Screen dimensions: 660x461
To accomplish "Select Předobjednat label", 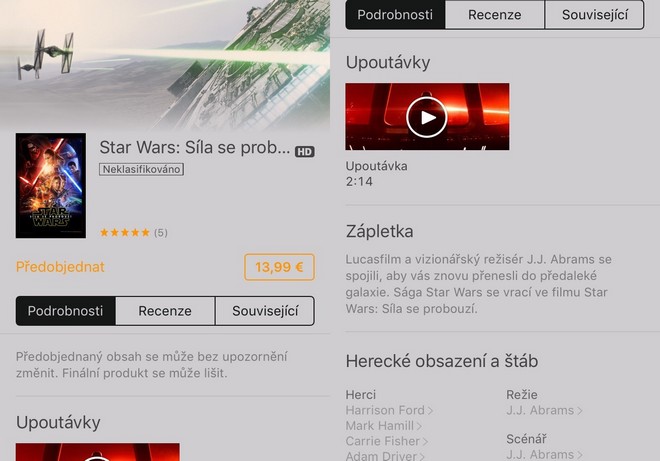I will (x=60, y=267).
